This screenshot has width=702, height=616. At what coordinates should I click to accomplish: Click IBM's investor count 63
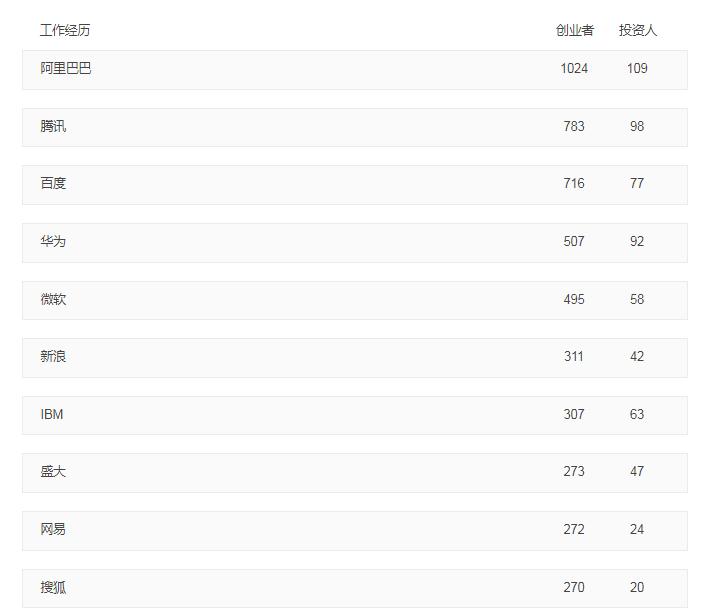tap(637, 415)
